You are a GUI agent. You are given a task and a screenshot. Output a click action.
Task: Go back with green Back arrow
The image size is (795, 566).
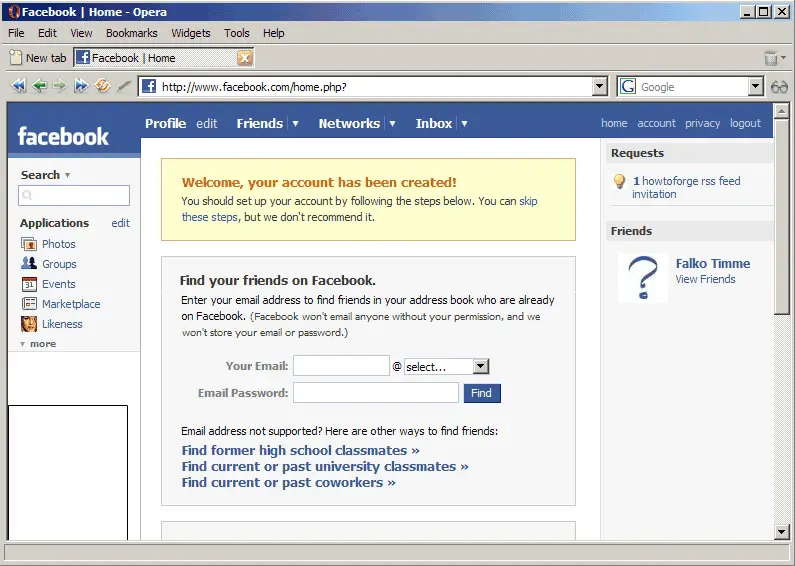pyautogui.click(x=40, y=86)
